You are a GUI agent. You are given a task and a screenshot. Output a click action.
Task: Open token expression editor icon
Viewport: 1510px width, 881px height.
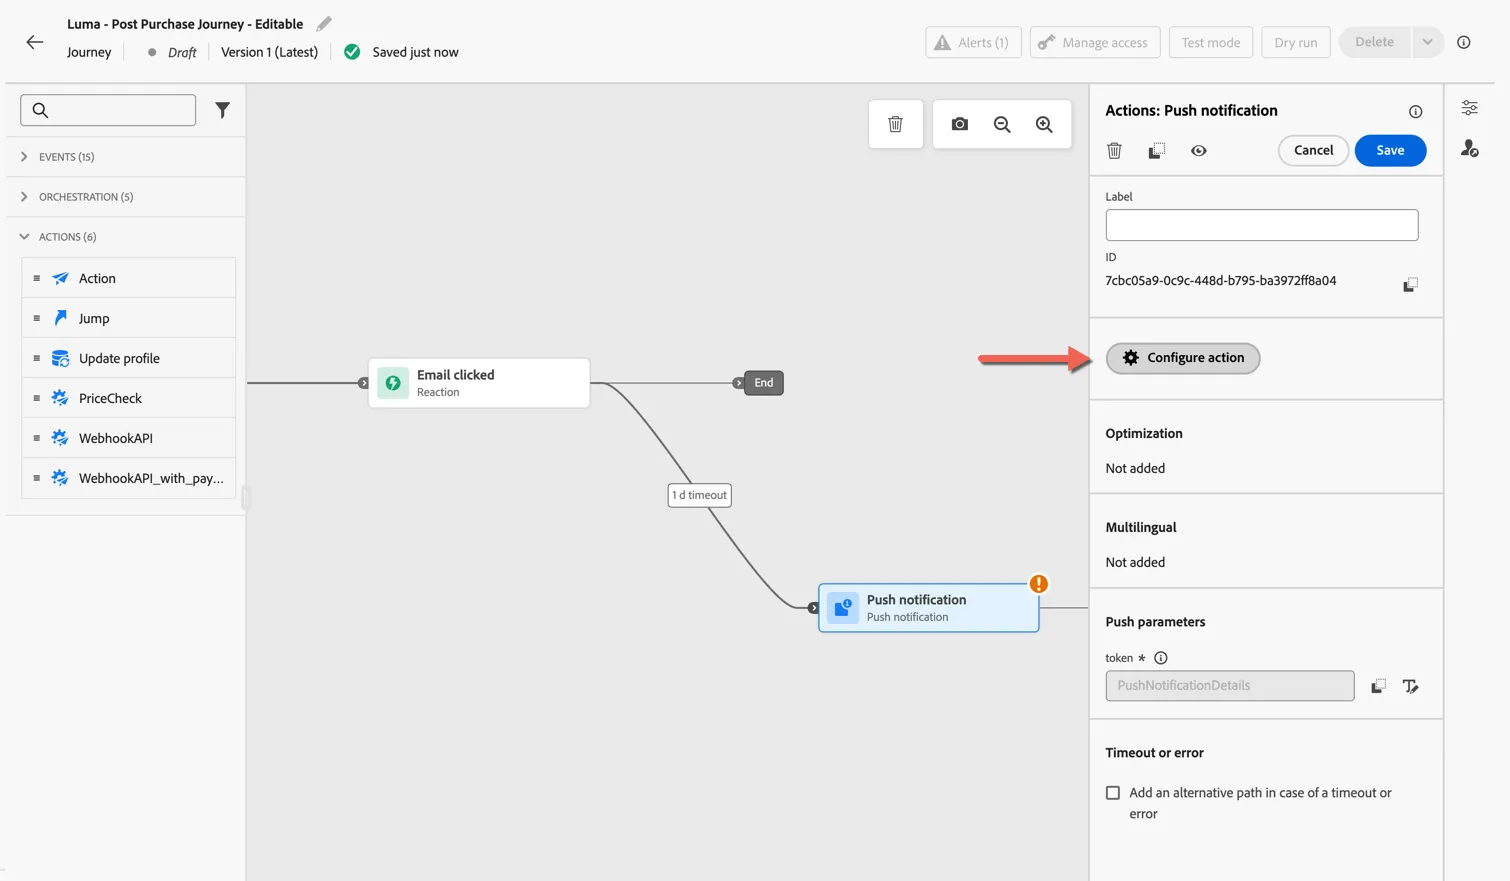pyautogui.click(x=1410, y=686)
